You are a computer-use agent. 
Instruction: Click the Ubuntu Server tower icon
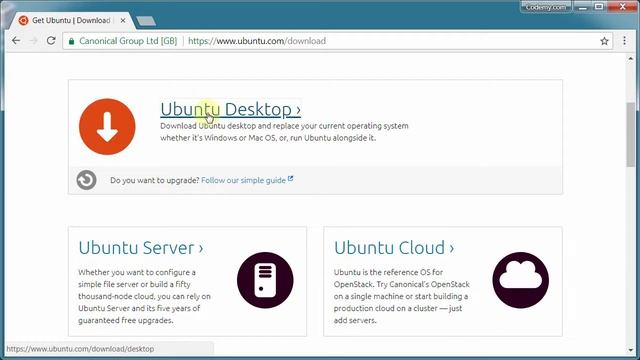pyautogui.click(x=265, y=280)
